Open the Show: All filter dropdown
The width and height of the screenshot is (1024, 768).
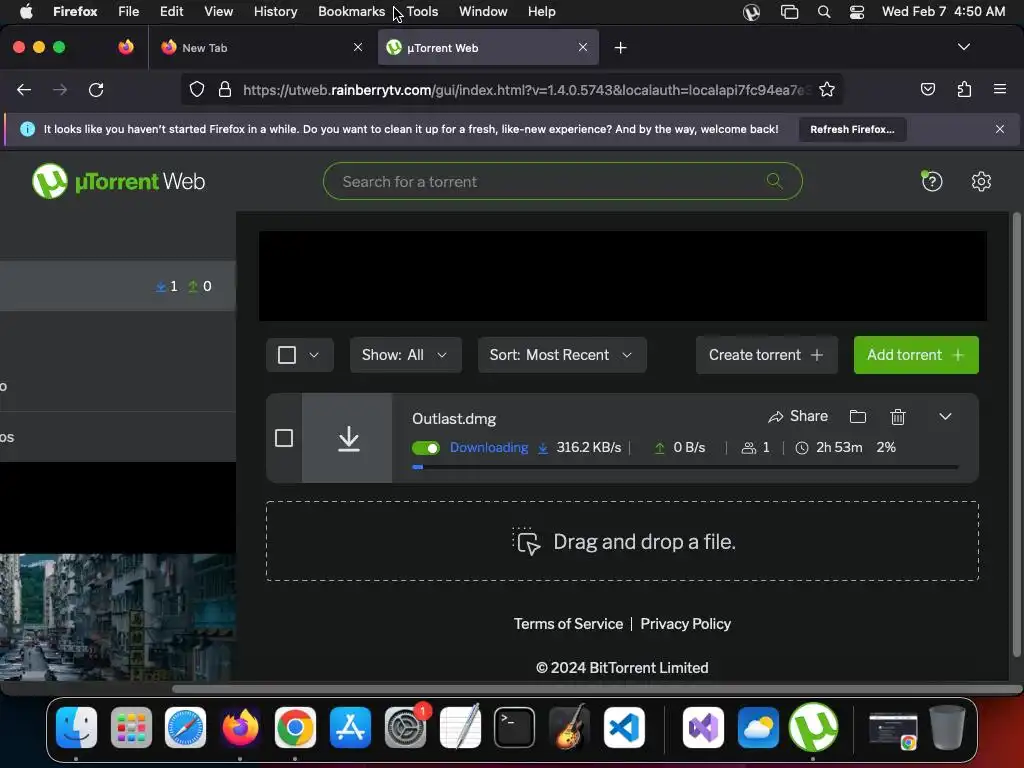(x=406, y=355)
